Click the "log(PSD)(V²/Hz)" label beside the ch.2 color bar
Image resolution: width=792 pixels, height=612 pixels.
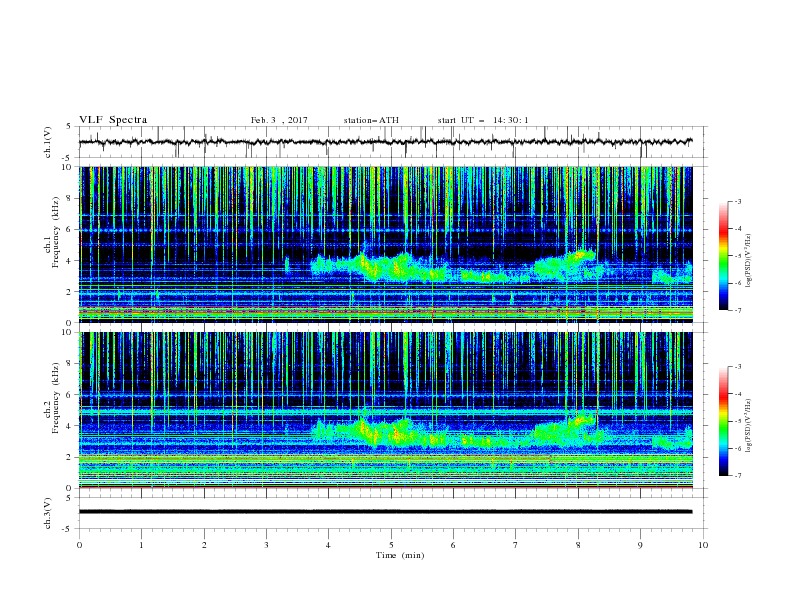tap(749, 426)
